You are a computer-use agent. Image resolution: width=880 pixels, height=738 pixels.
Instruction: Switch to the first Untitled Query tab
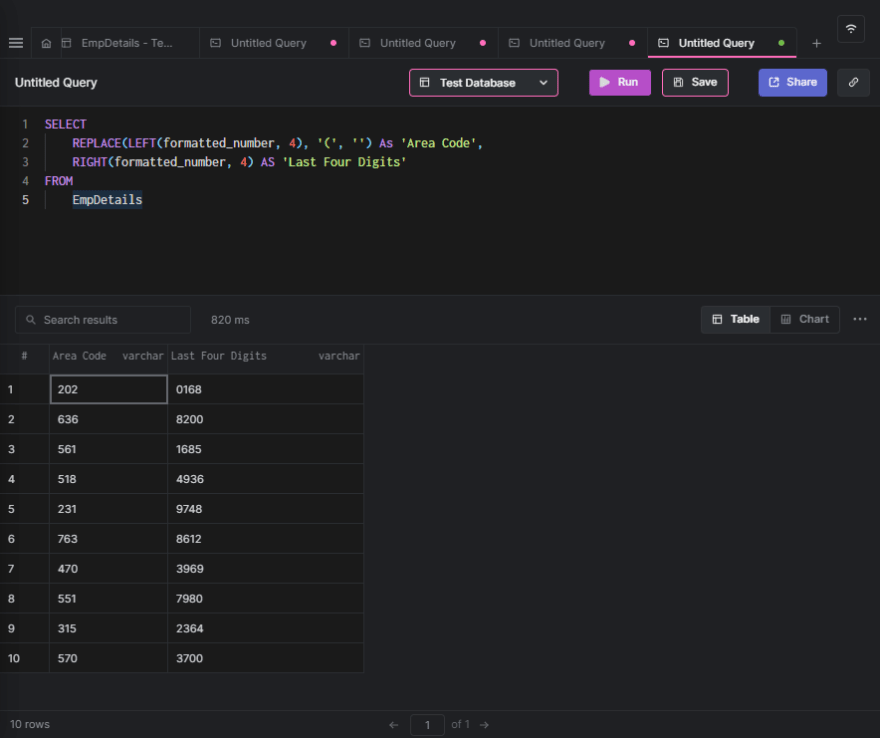click(x=274, y=43)
